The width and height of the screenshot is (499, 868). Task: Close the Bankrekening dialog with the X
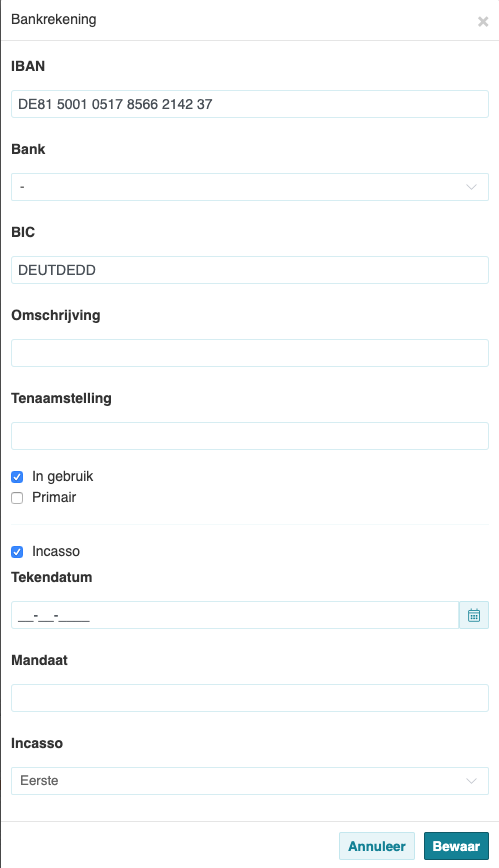(483, 22)
